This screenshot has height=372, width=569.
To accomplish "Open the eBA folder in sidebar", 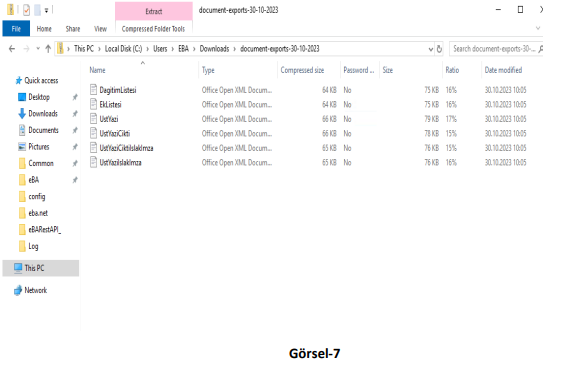I will pos(33,180).
